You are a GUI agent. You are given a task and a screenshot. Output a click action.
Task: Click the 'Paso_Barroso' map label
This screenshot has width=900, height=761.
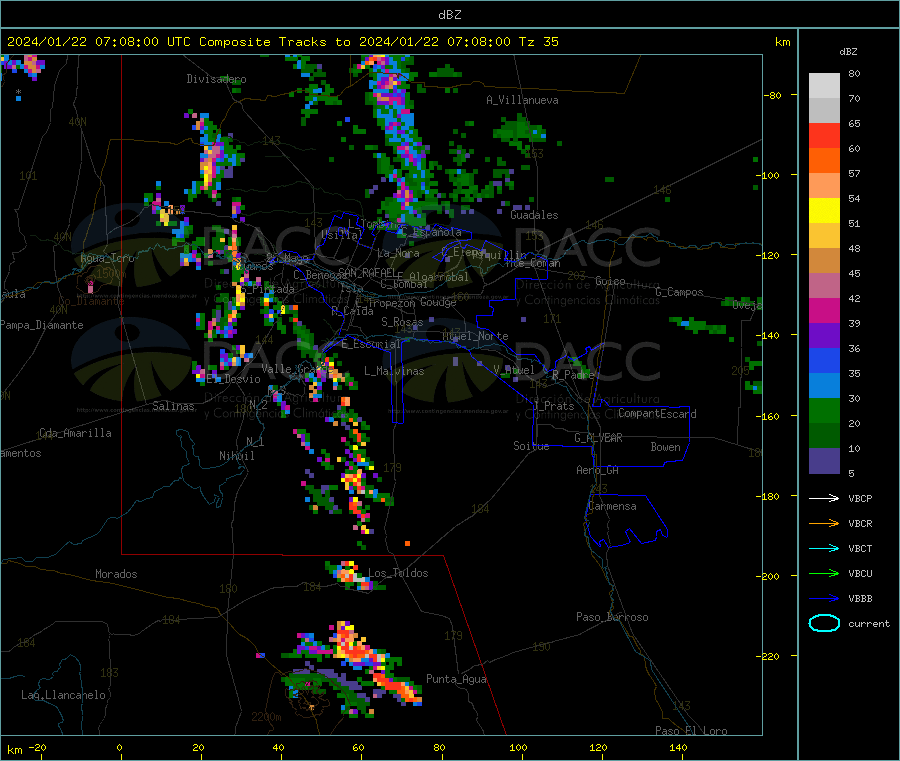pyautogui.click(x=612, y=618)
